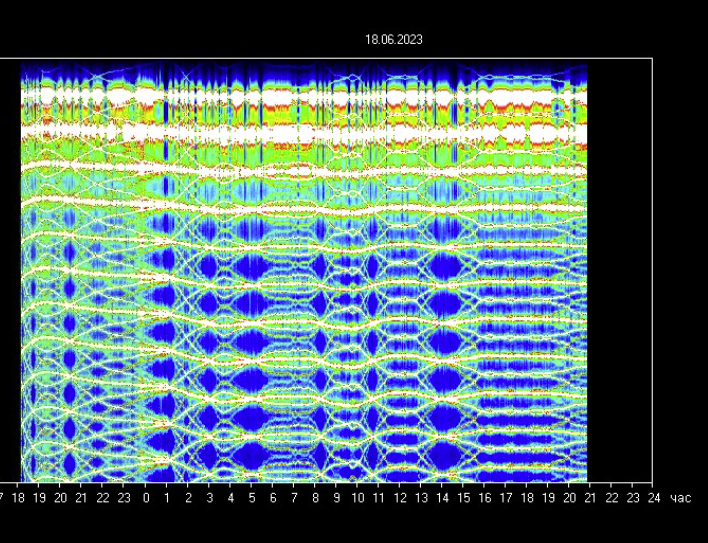Select the axis tick label 1
708x543 pixels.
[x=167, y=498]
